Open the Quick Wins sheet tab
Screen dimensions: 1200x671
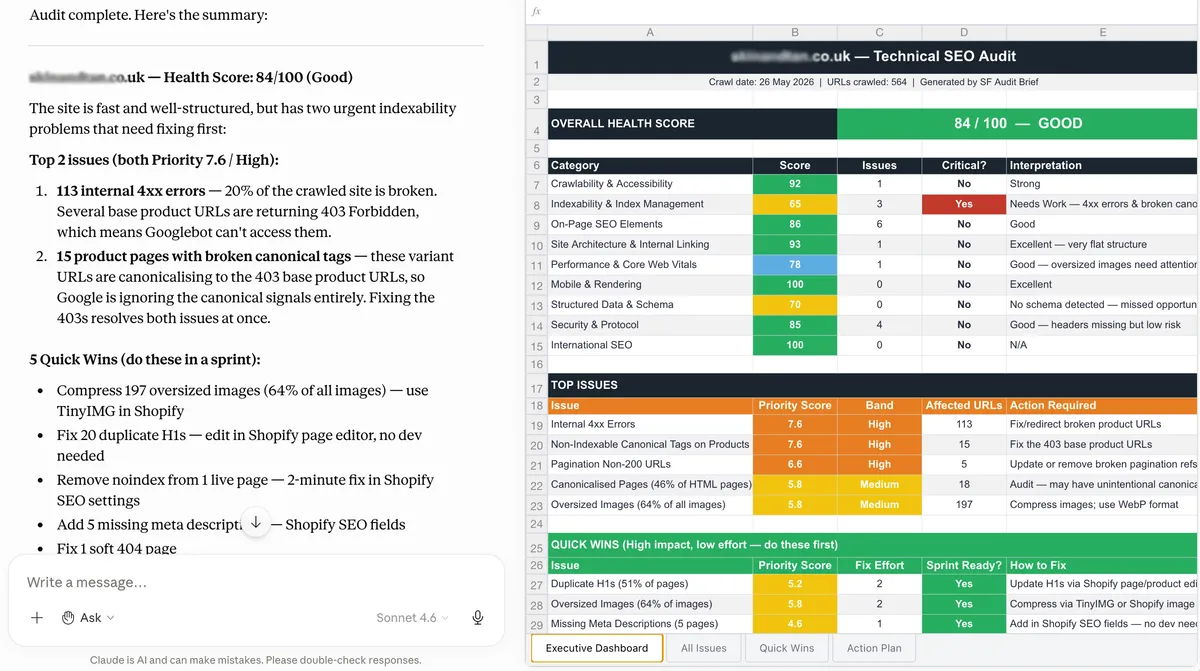[x=787, y=648]
